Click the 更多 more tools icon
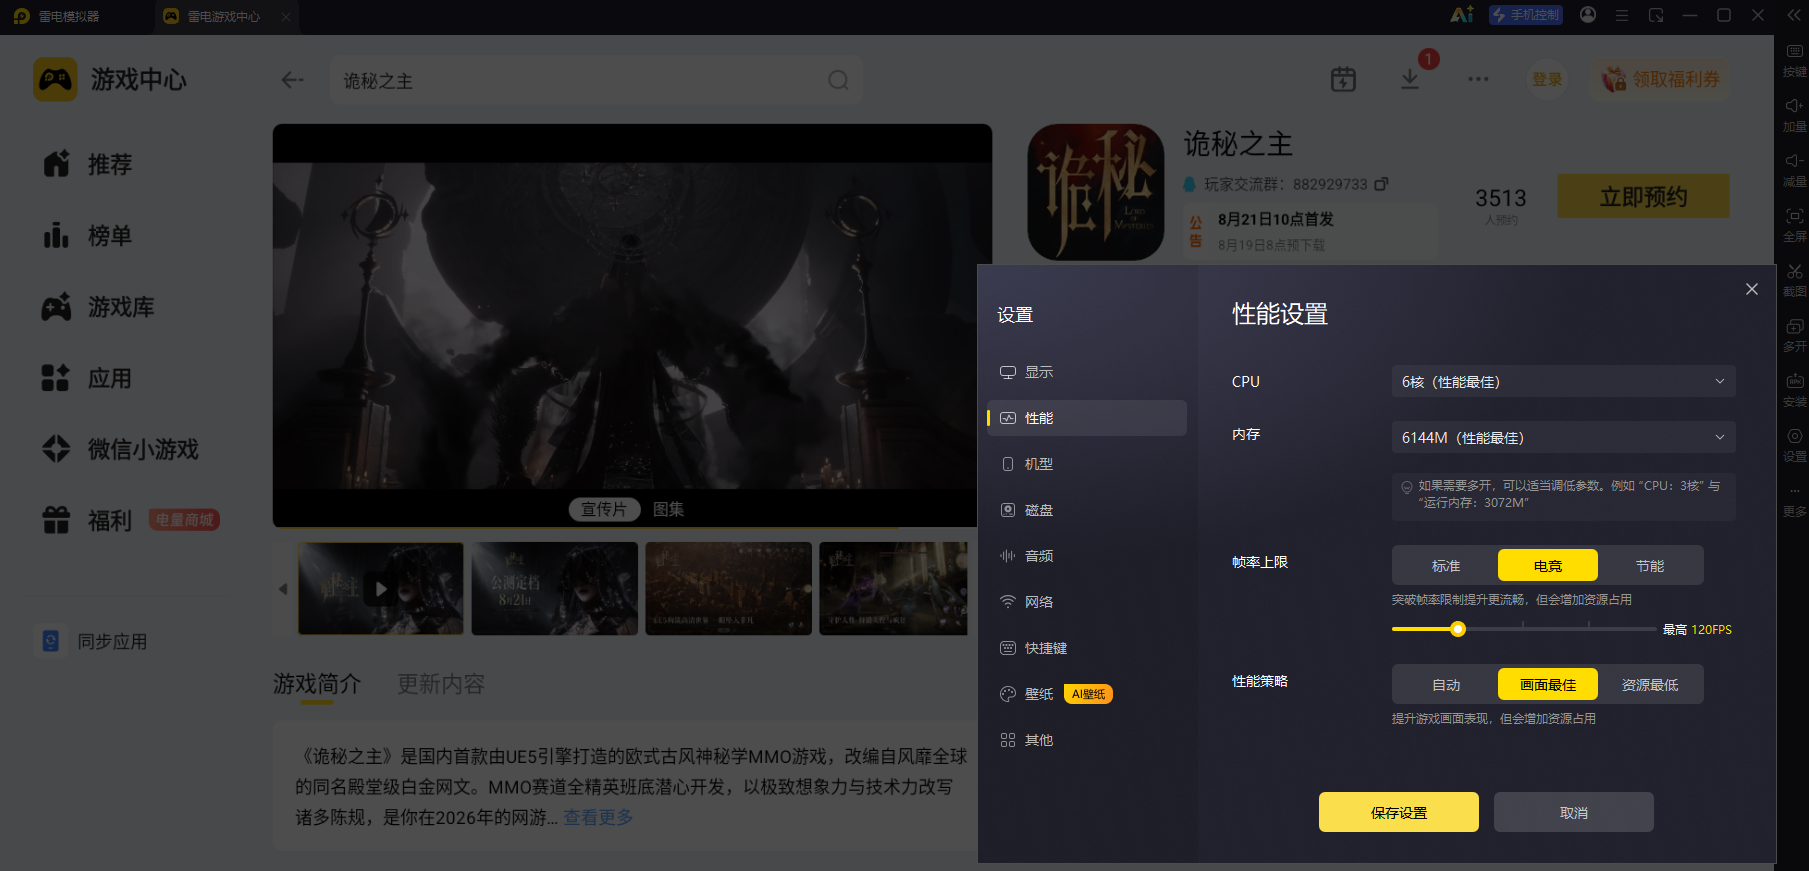The width and height of the screenshot is (1809, 871). (1795, 500)
